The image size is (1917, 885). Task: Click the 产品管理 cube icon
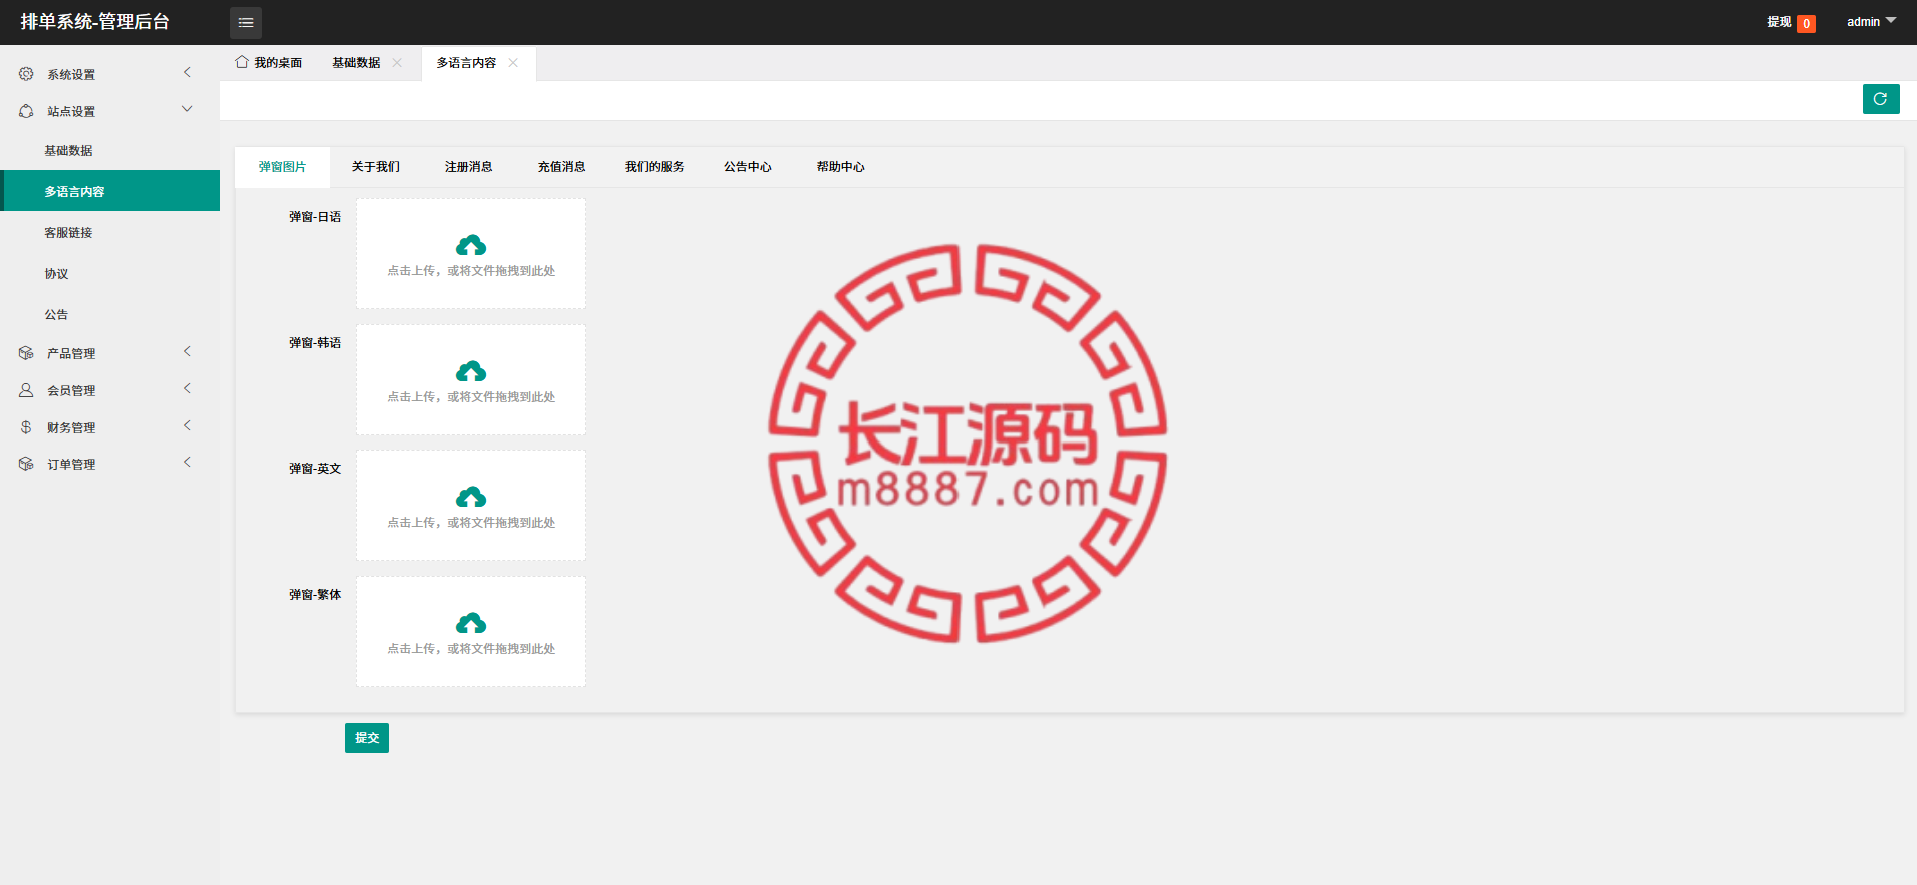click(26, 353)
